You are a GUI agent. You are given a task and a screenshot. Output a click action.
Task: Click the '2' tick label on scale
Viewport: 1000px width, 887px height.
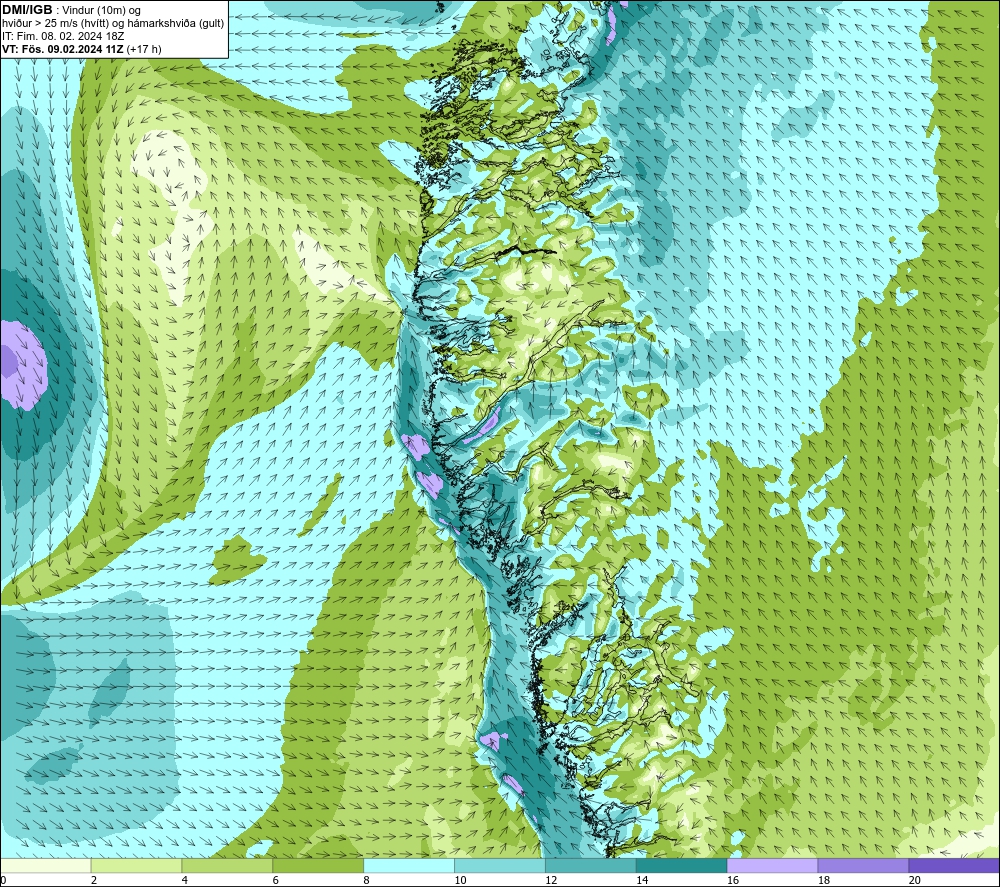click(94, 880)
